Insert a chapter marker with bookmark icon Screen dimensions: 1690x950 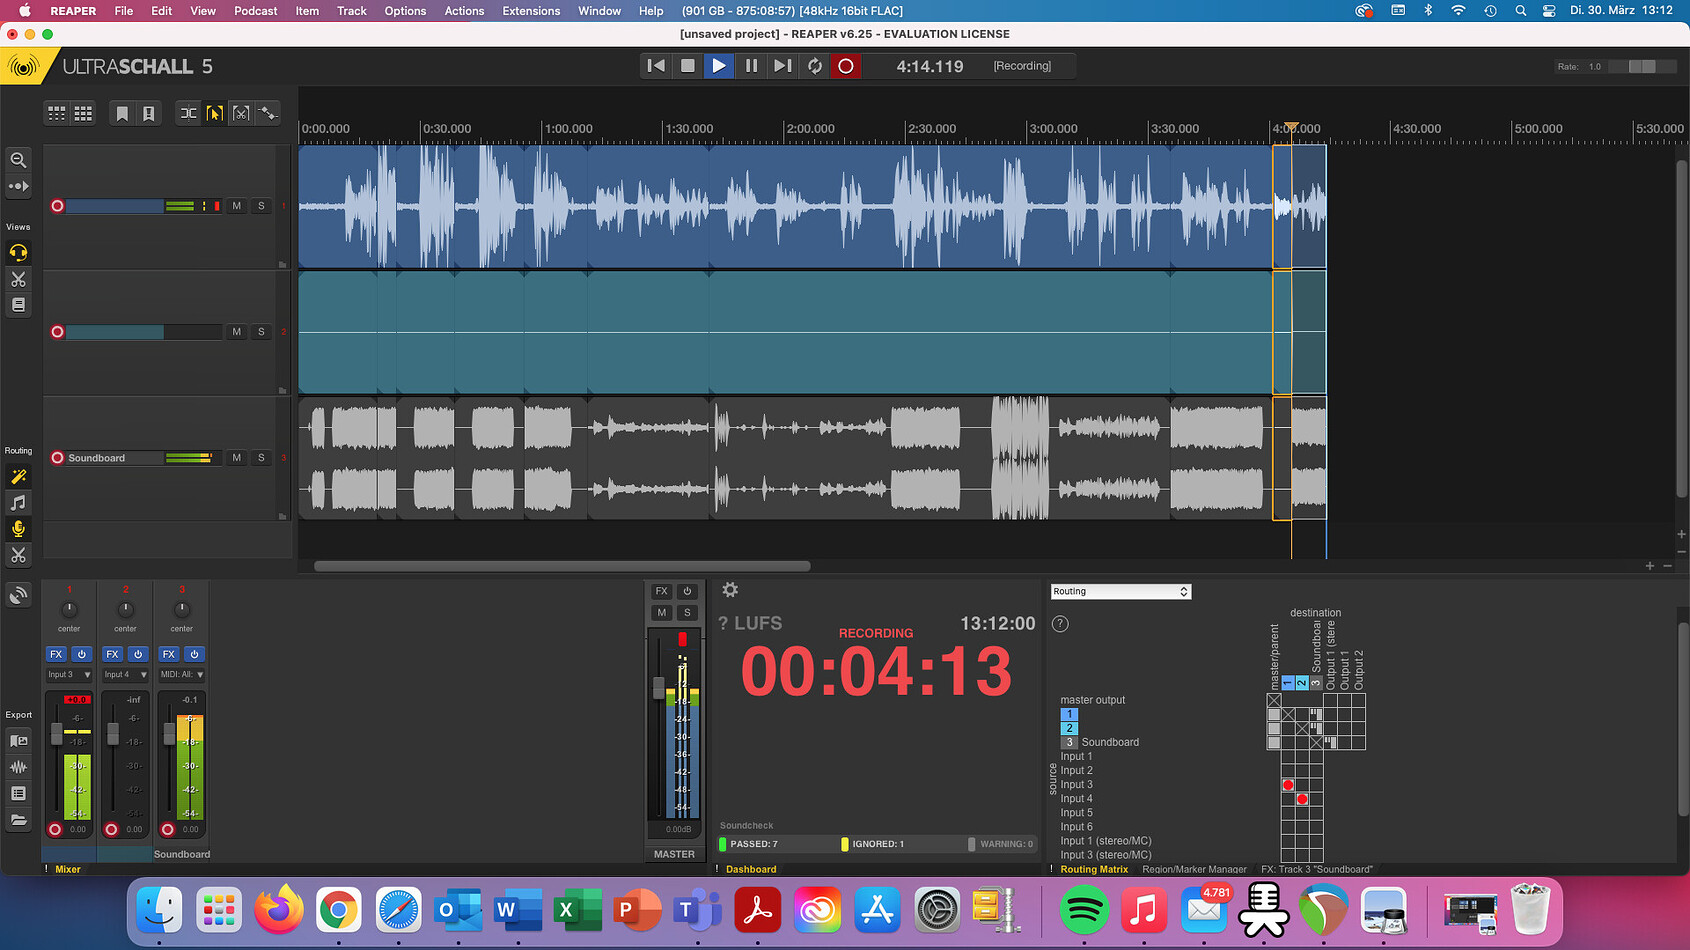[x=122, y=113]
